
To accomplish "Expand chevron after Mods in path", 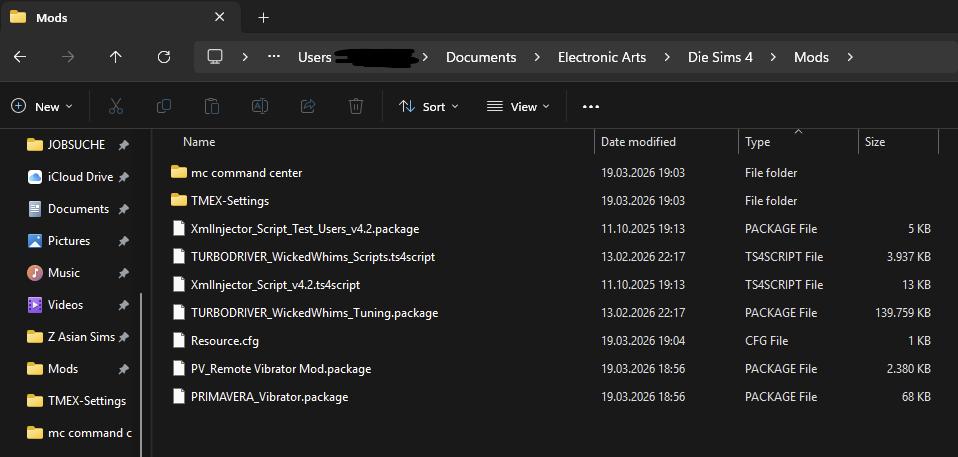I will coord(850,57).
